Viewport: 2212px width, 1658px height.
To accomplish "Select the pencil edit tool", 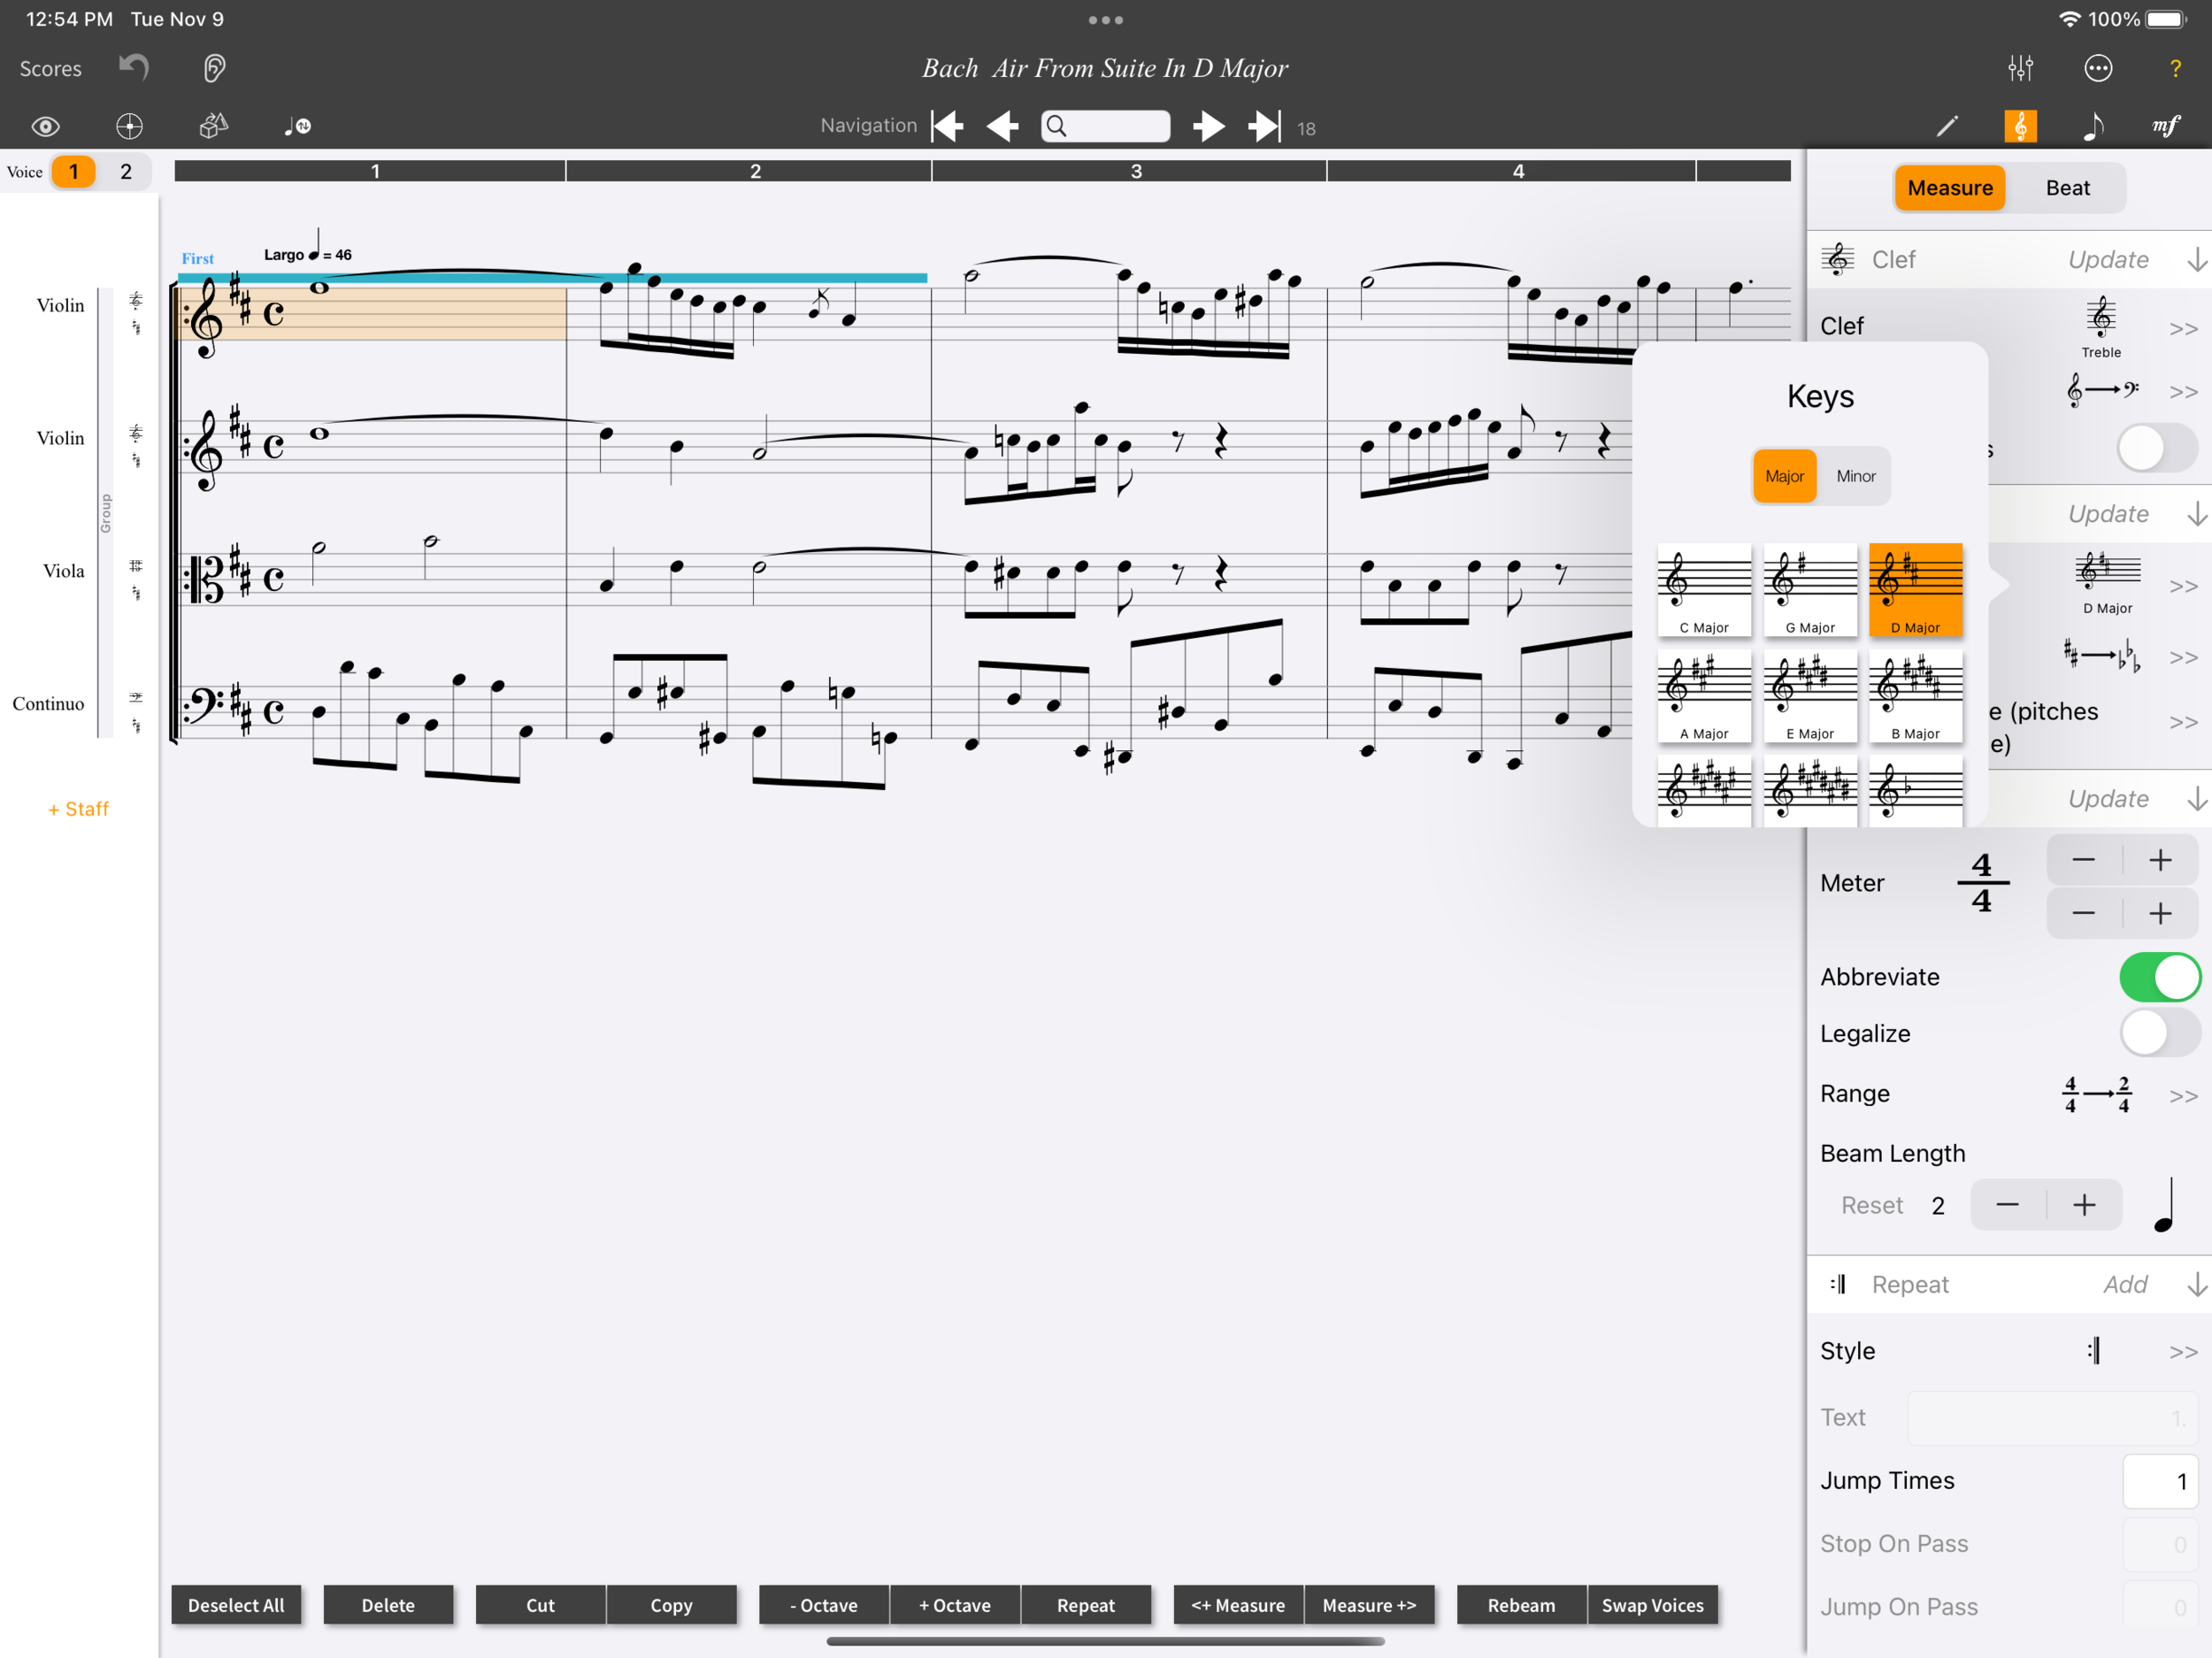I will [1947, 126].
